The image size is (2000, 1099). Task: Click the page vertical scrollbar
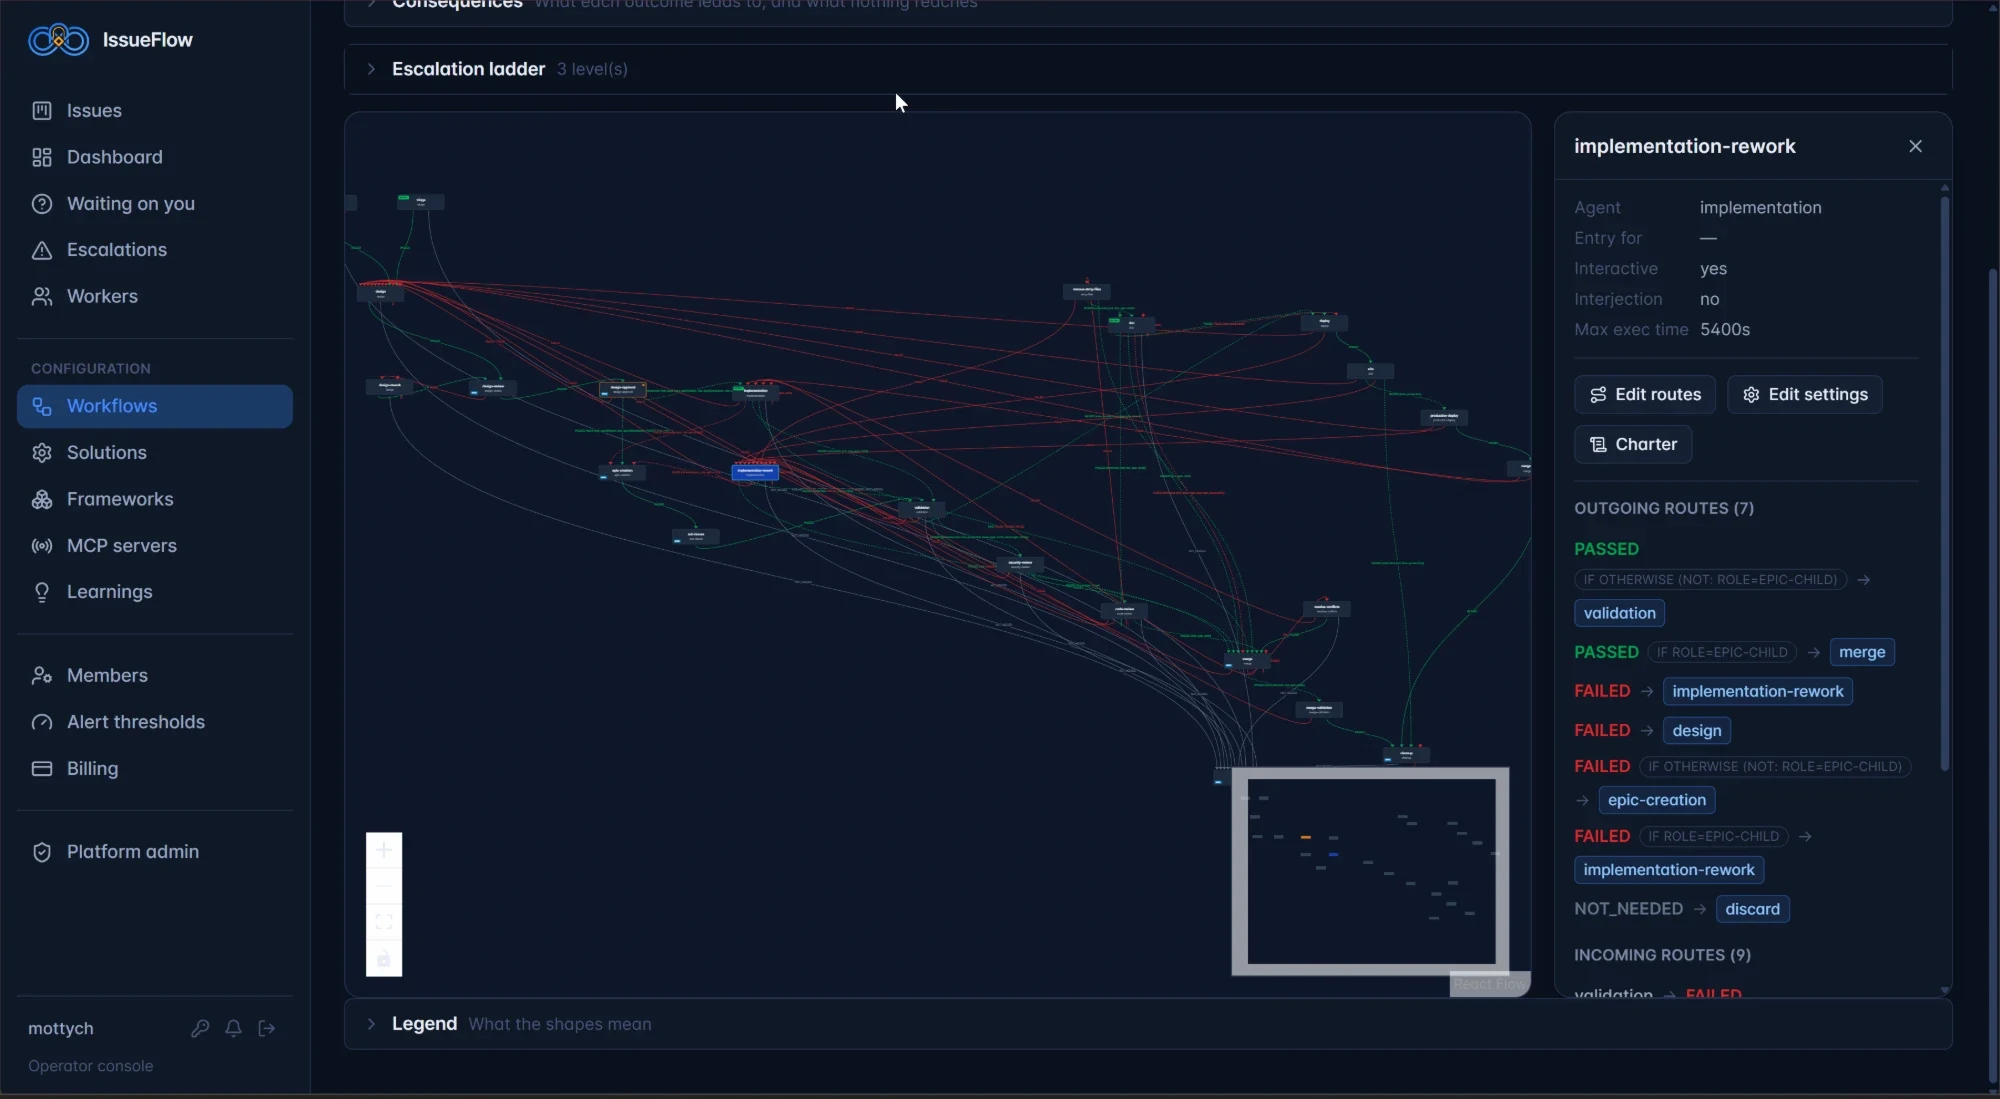(x=1993, y=677)
